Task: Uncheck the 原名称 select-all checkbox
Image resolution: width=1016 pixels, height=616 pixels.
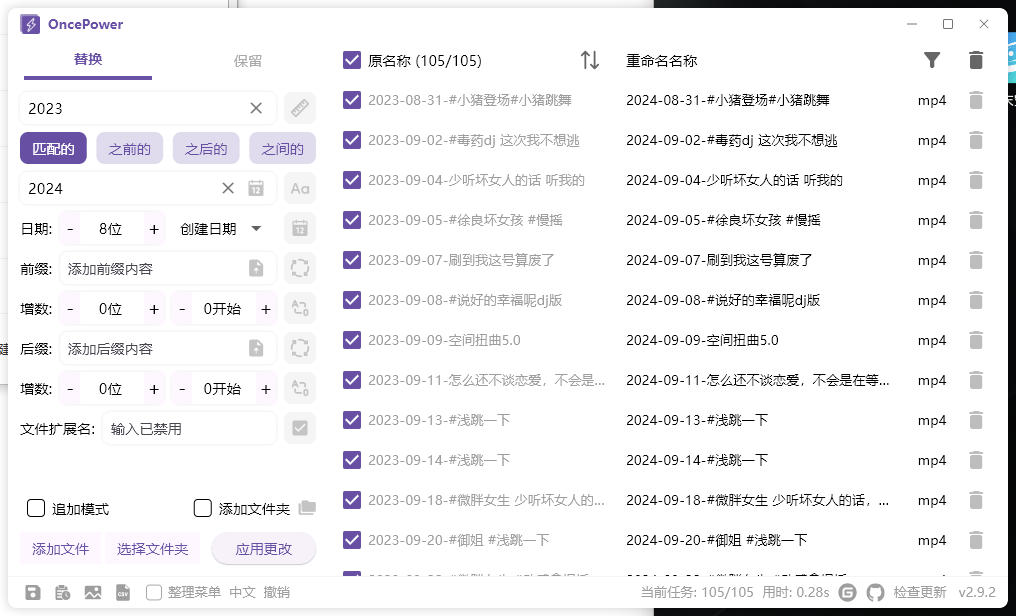Action: (x=352, y=60)
